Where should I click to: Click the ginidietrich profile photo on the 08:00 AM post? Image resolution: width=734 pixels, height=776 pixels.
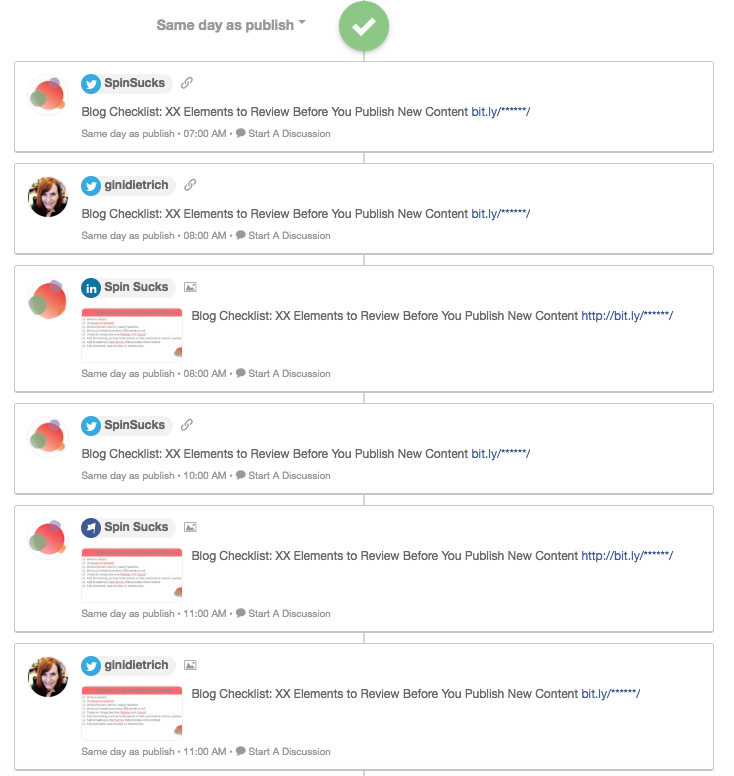[x=48, y=198]
